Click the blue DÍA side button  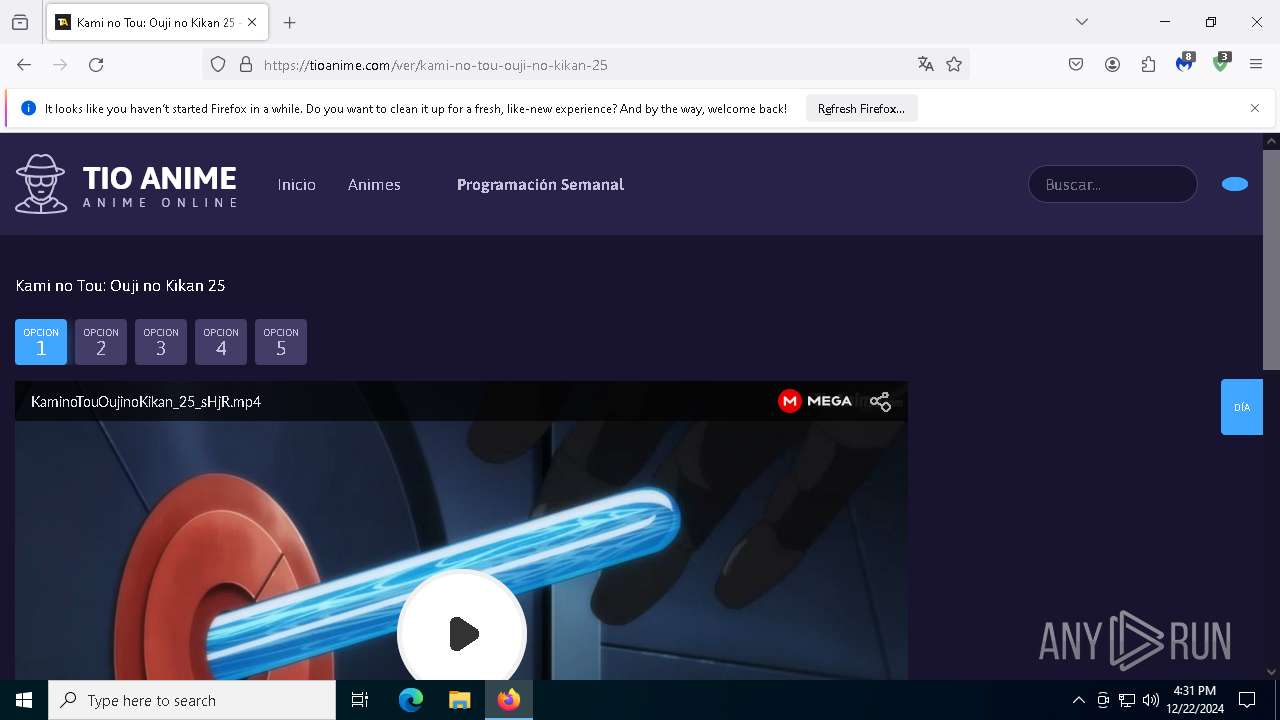(x=1242, y=407)
